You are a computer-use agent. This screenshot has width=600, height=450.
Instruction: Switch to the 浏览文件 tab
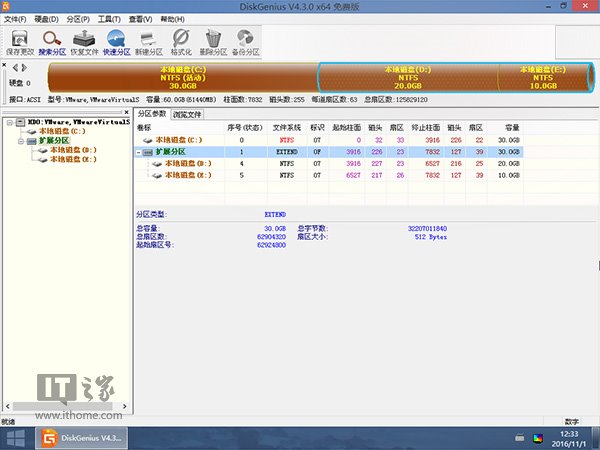coord(186,115)
